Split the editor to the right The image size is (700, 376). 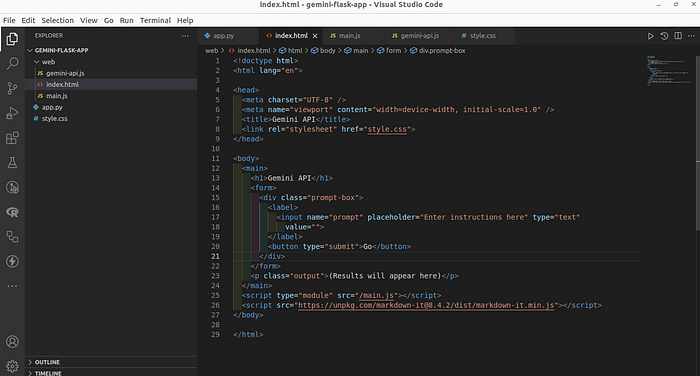coord(678,36)
